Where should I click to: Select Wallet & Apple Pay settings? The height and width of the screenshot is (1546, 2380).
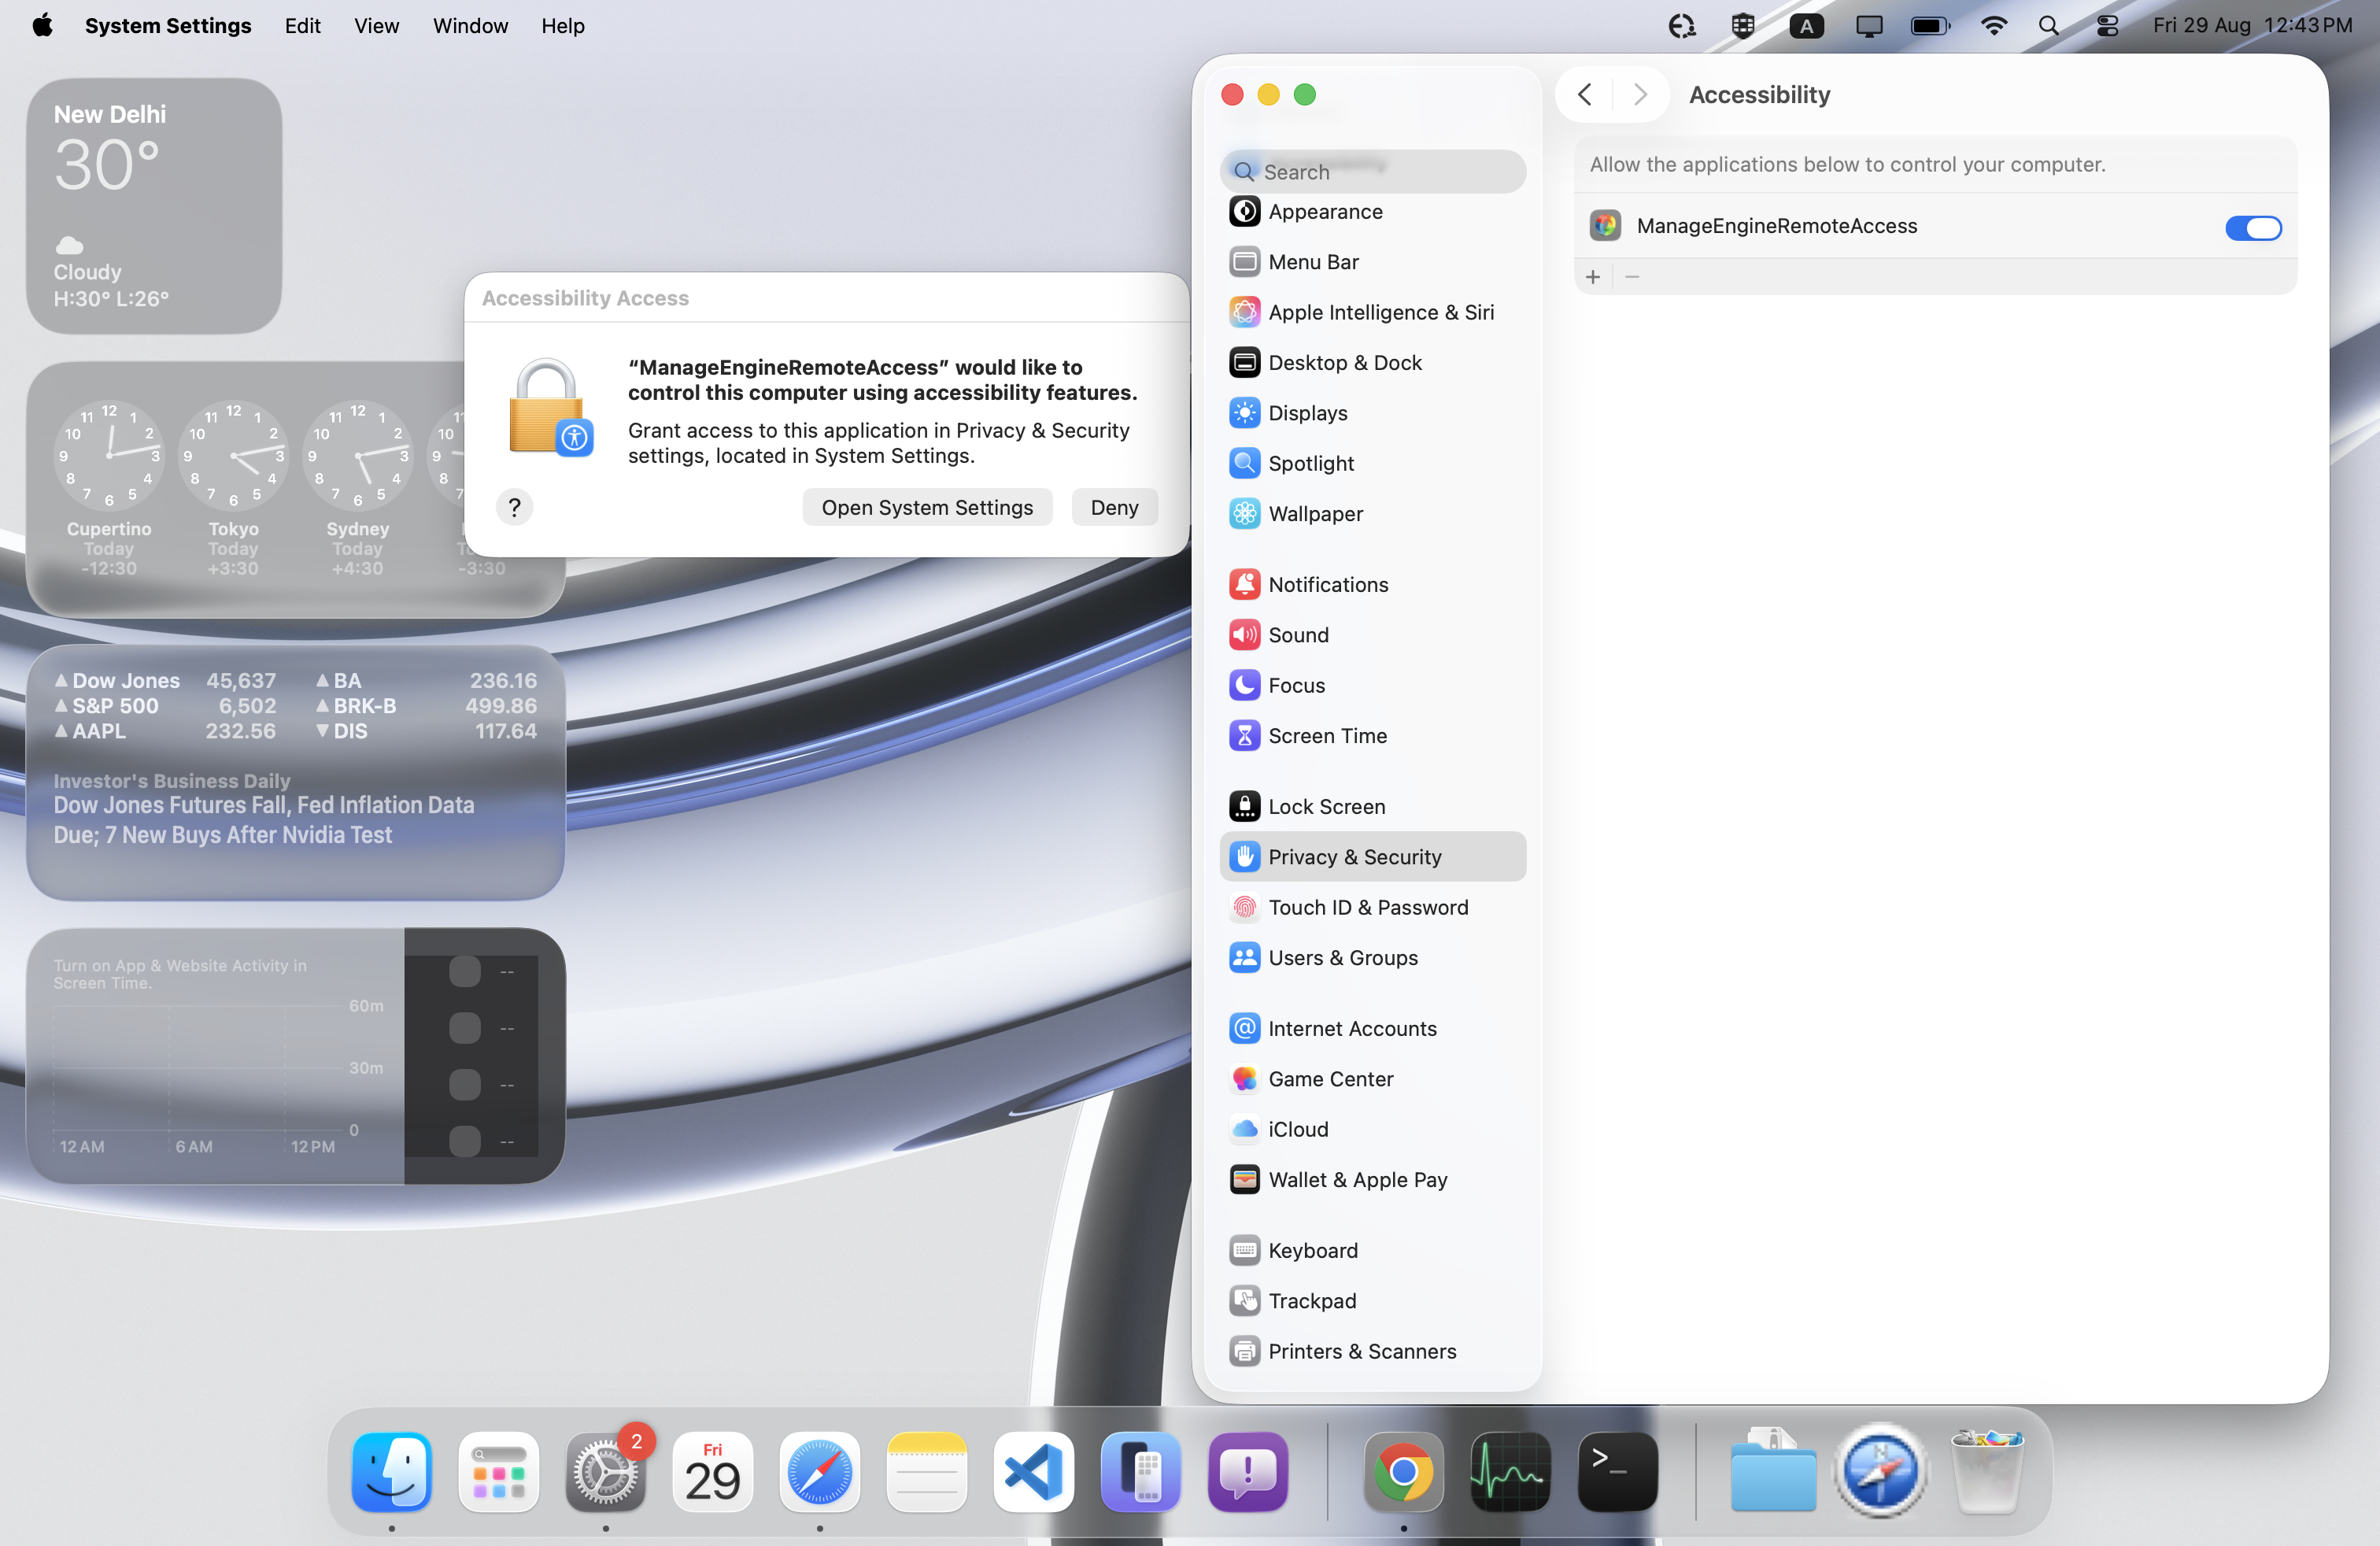pyautogui.click(x=1358, y=1179)
